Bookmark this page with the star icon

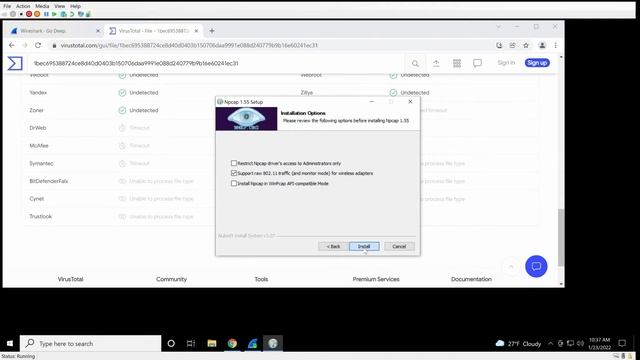[526, 45]
